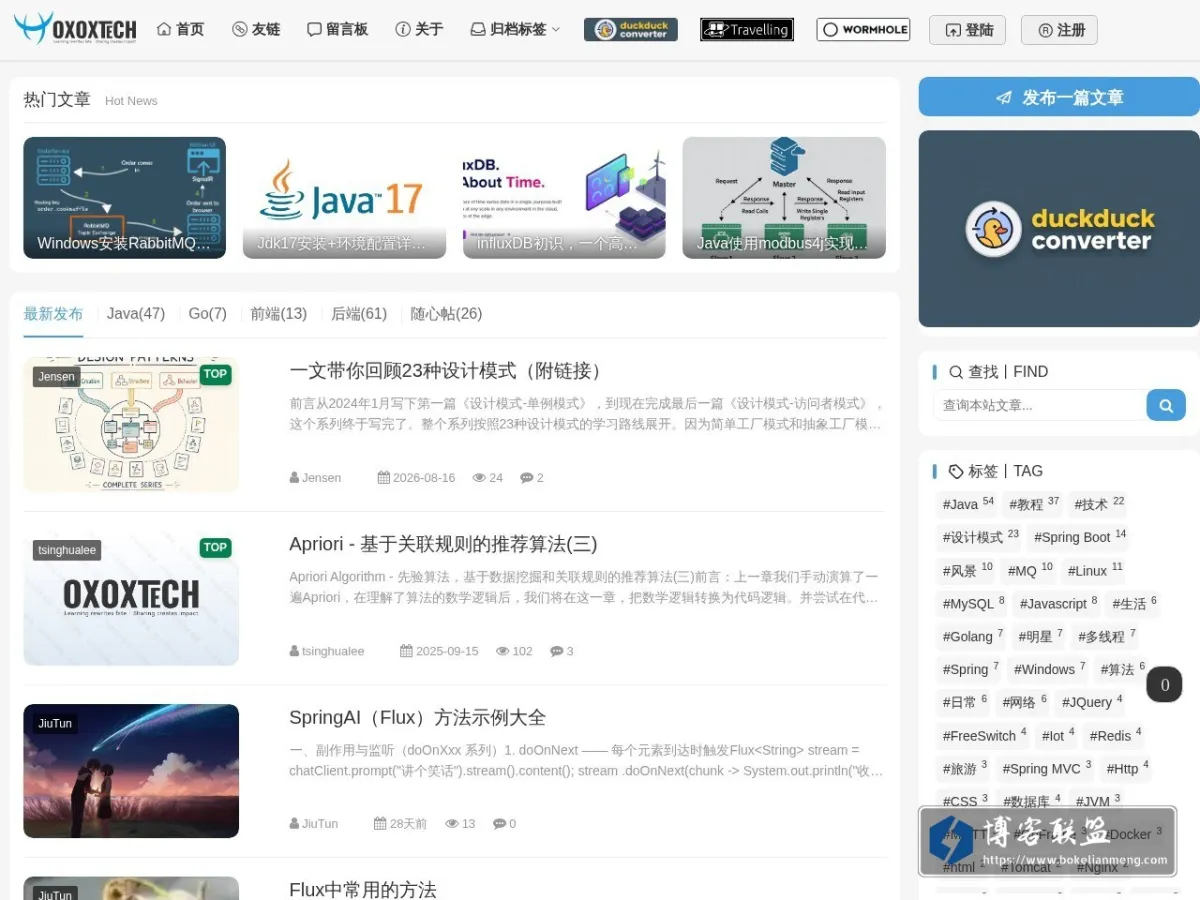This screenshot has width=1200, height=900.
Task: Select the #Javascript tag
Action: point(1058,604)
